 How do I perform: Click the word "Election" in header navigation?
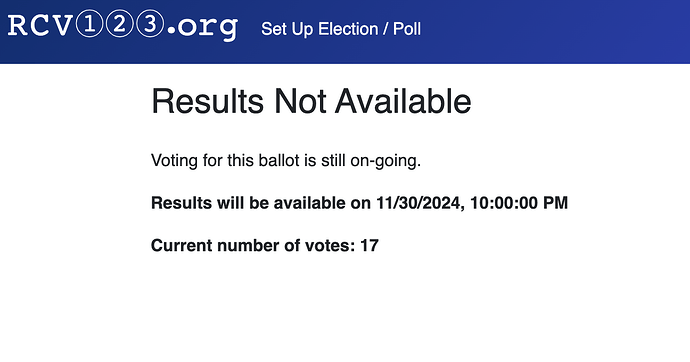pyautogui.click(x=348, y=29)
